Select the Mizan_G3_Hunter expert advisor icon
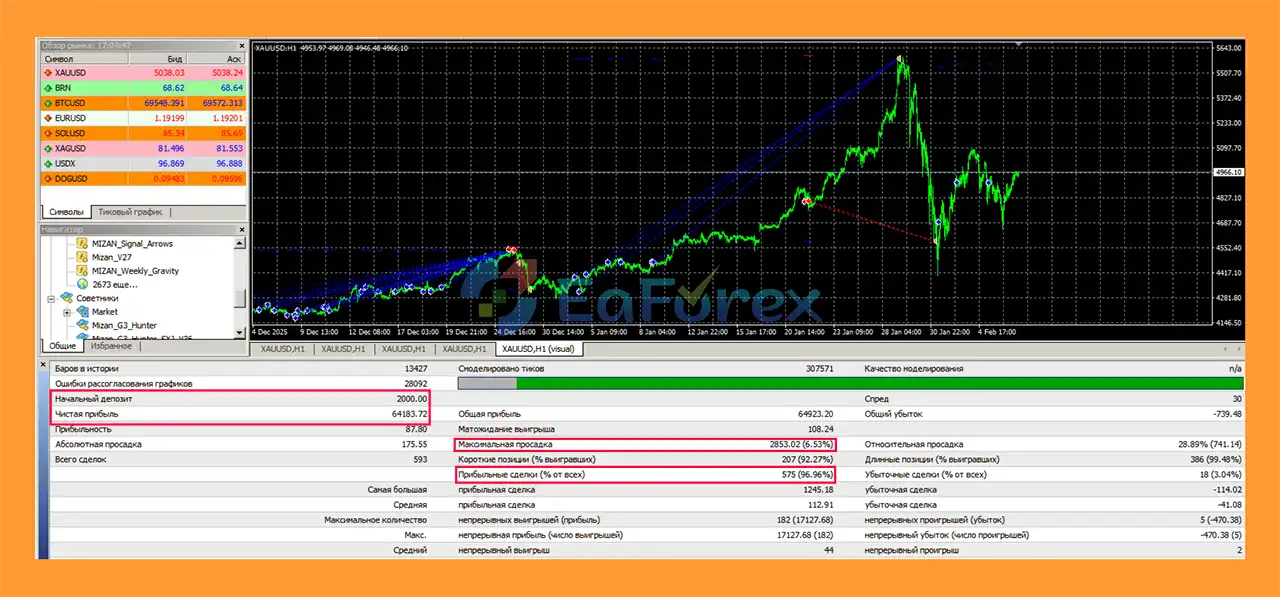This screenshot has height=597, width=1280. click(x=83, y=325)
